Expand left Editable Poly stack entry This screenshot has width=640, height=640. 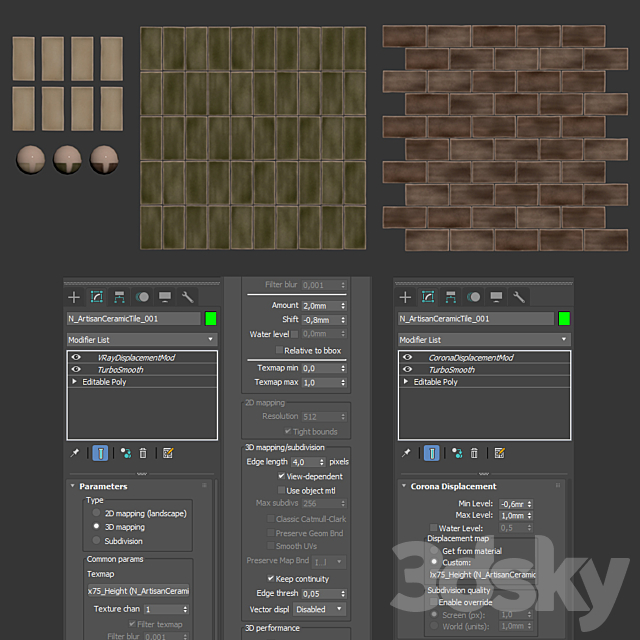74,381
